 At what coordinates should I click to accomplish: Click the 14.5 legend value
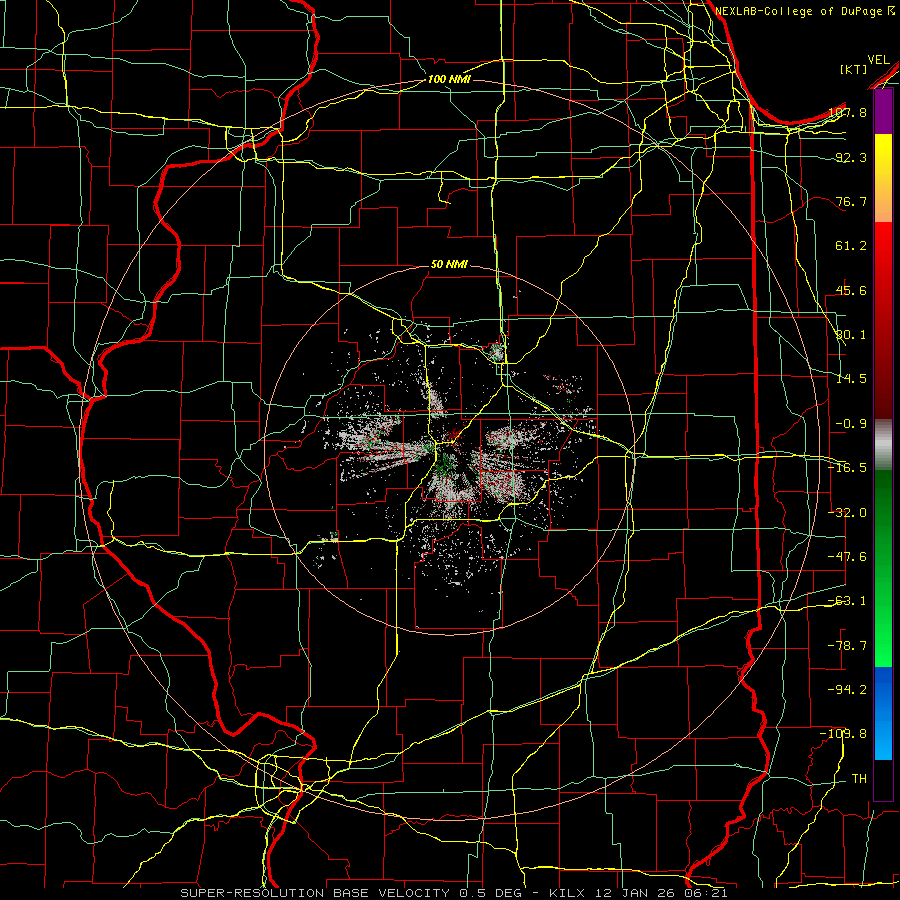(x=851, y=379)
